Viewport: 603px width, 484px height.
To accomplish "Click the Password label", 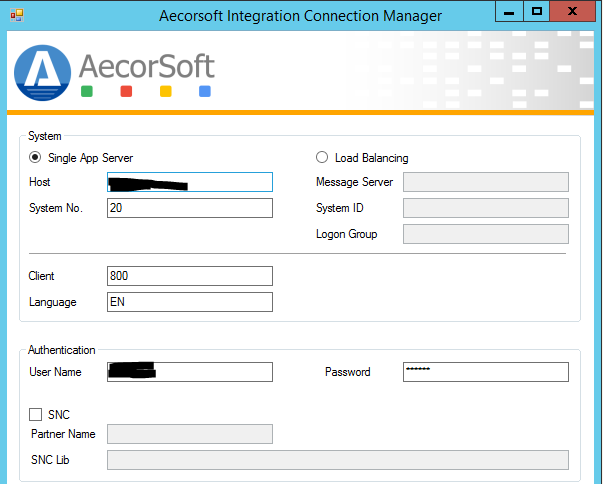I will pos(348,372).
